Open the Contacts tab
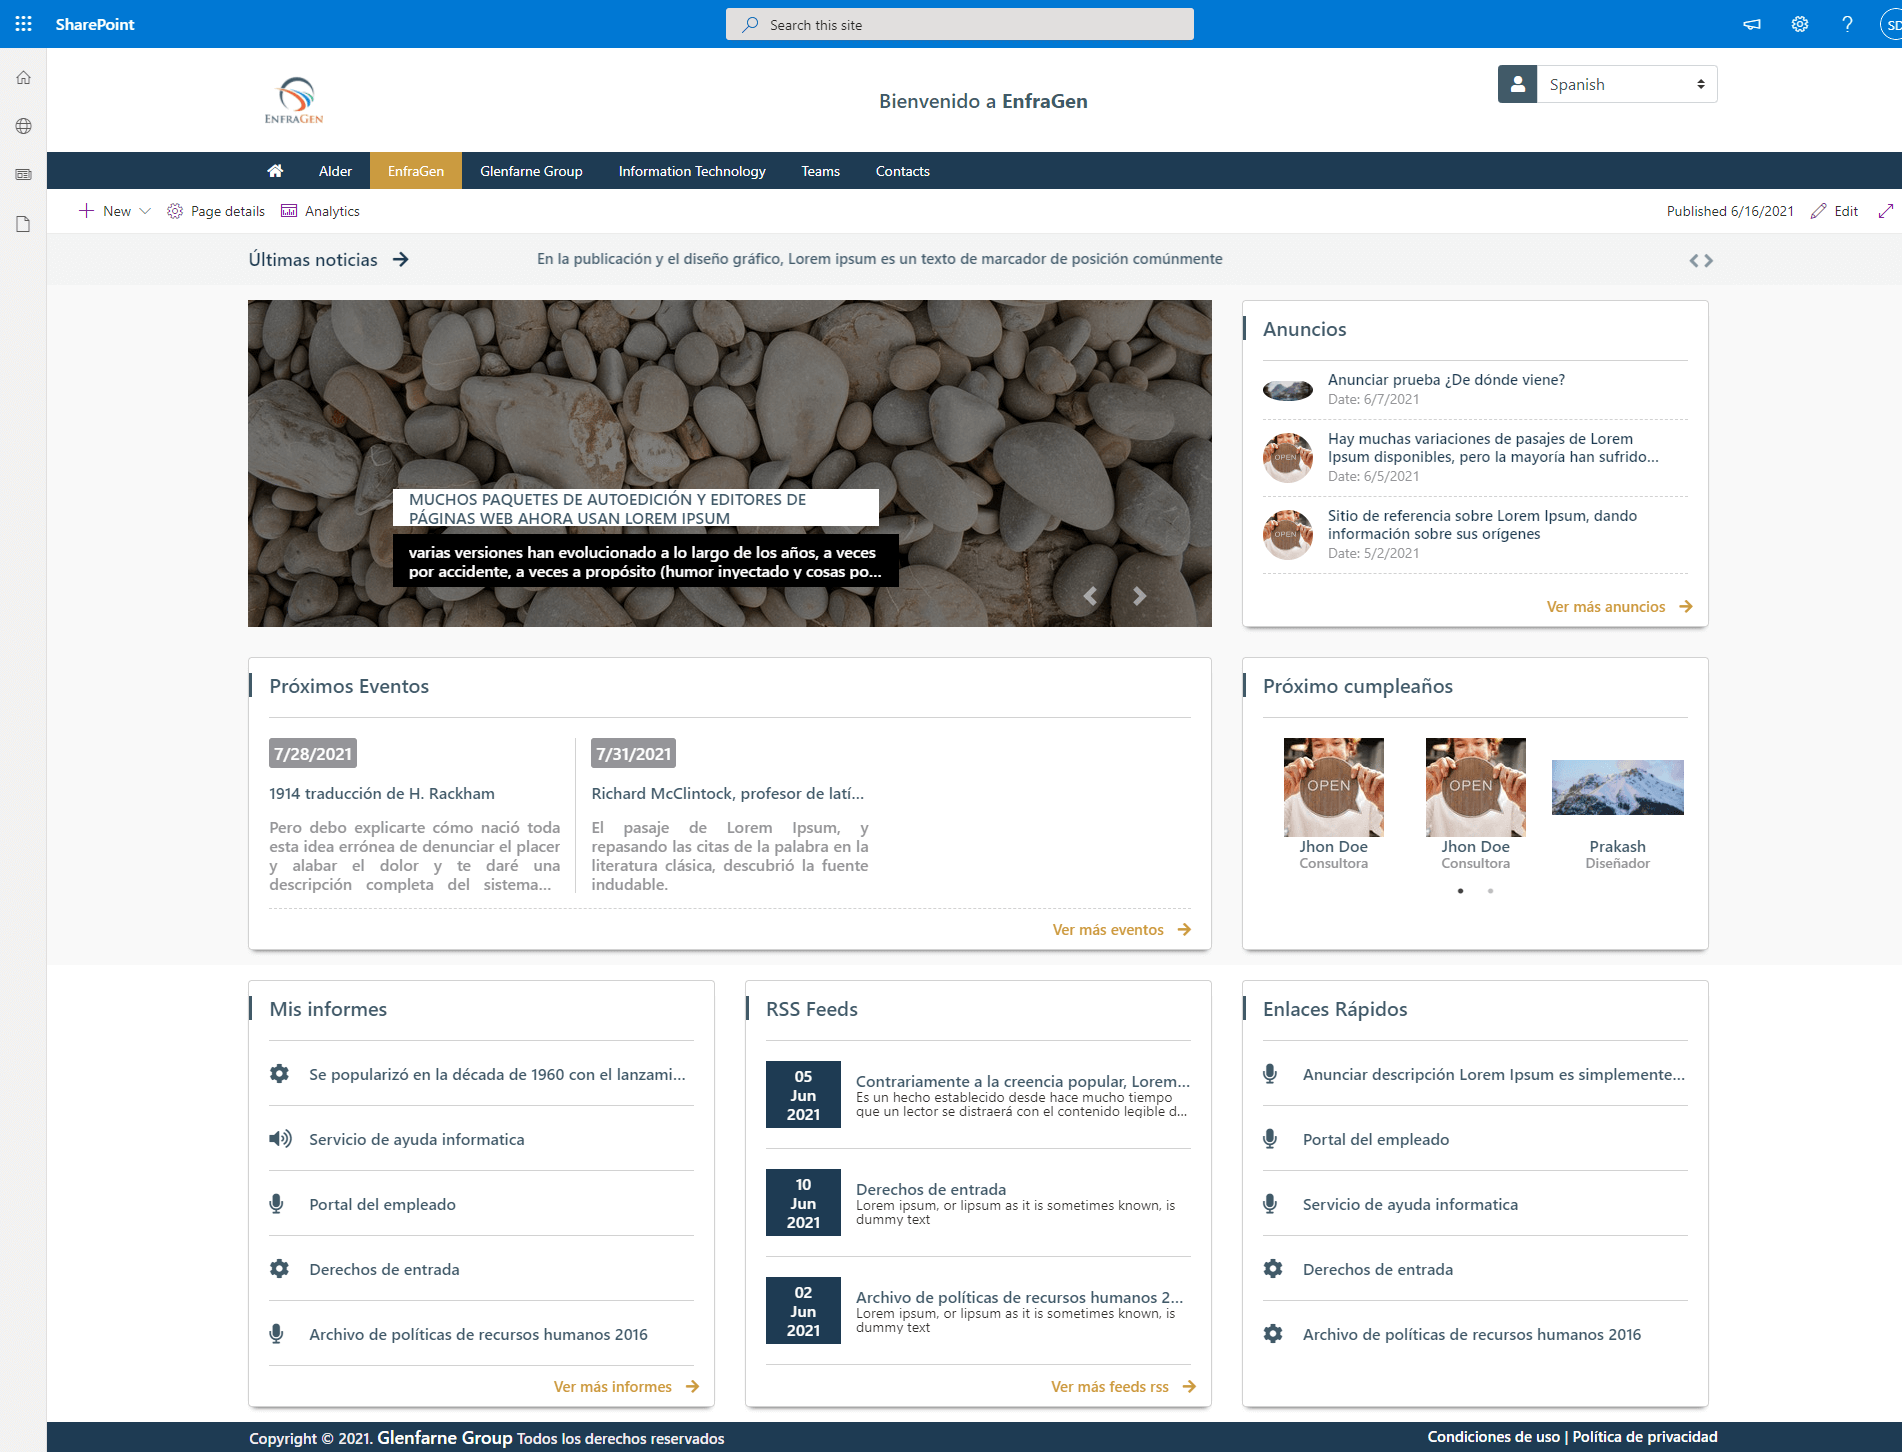1902x1452 pixels. pos(903,171)
